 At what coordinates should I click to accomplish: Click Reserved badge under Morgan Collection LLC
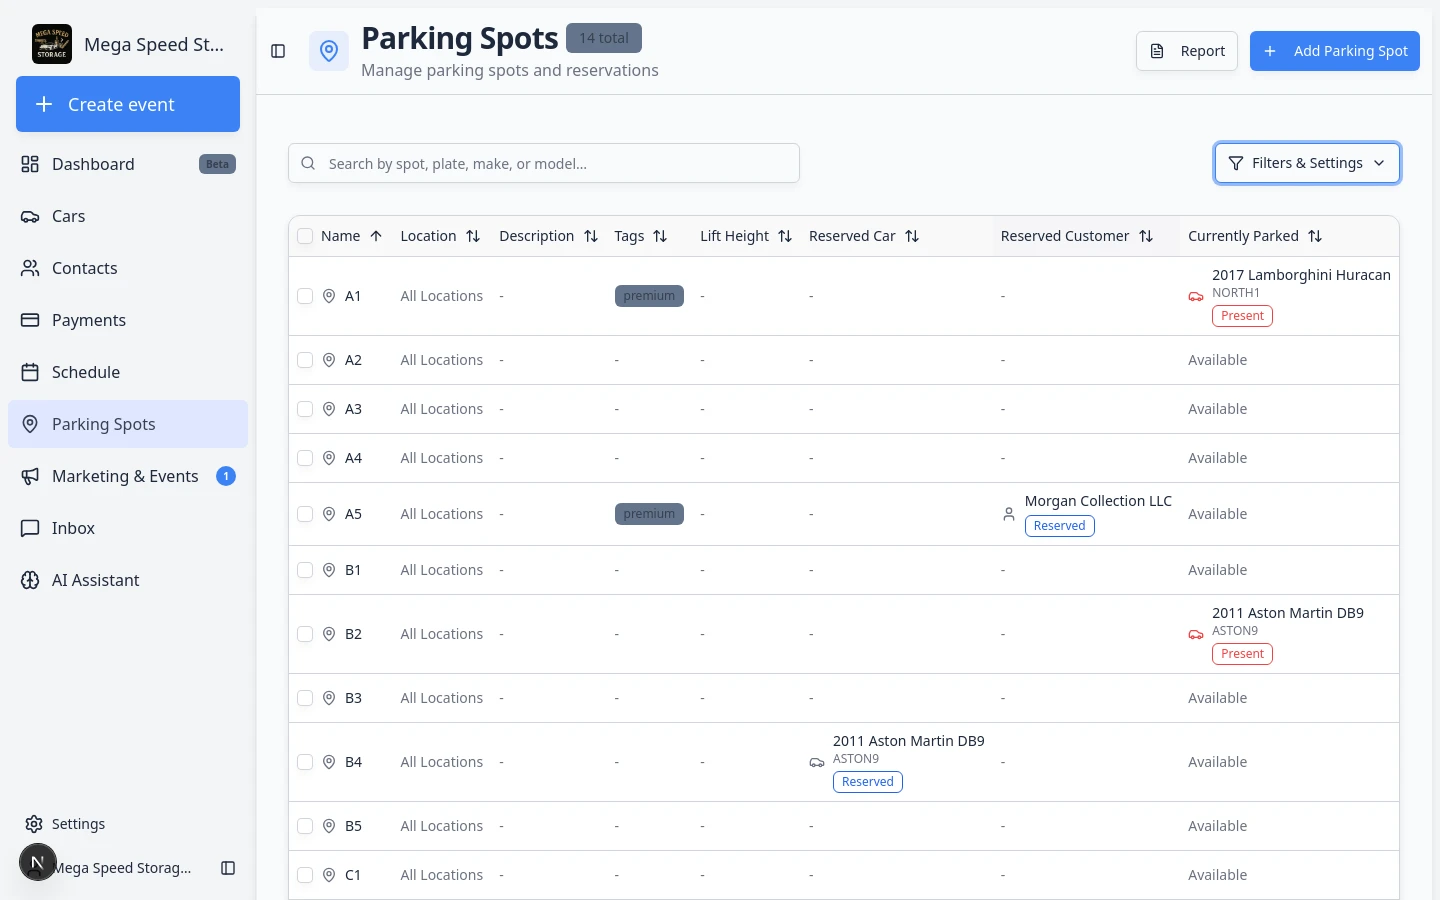coord(1059,526)
